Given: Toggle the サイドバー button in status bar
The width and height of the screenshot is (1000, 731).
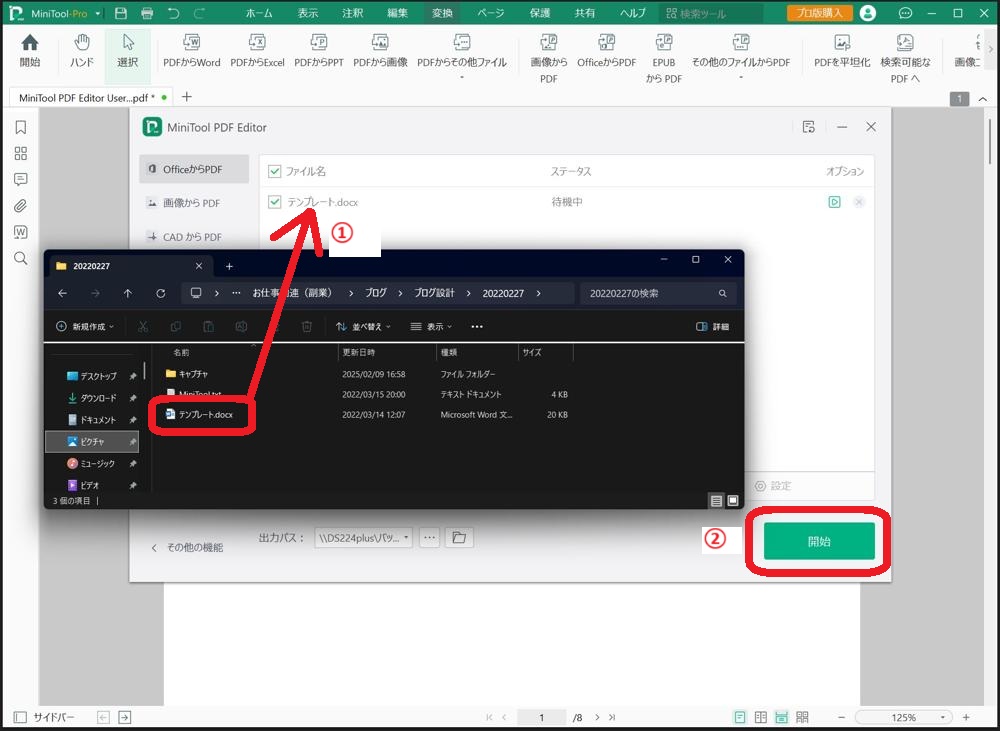Looking at the screenshot, I should (x=44, y=718).
